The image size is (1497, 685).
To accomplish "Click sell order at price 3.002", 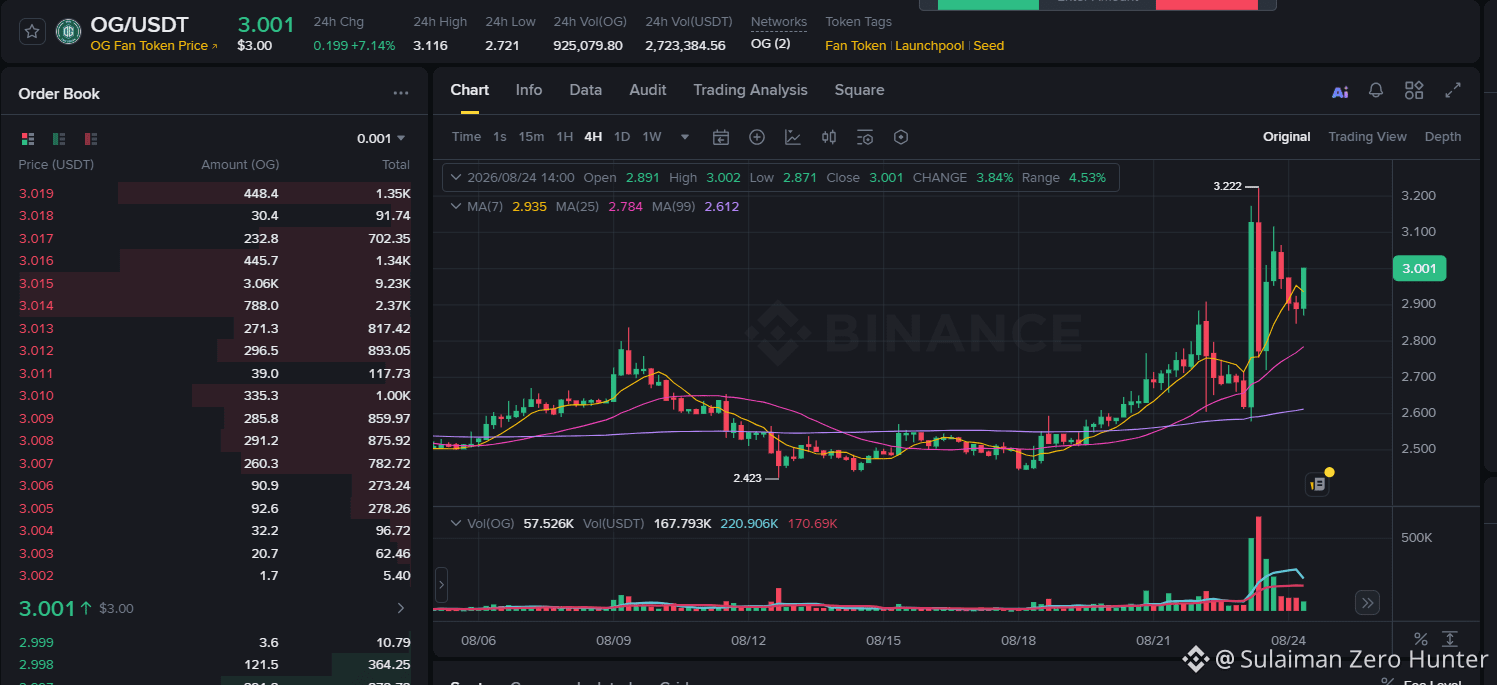I will 214,576.
